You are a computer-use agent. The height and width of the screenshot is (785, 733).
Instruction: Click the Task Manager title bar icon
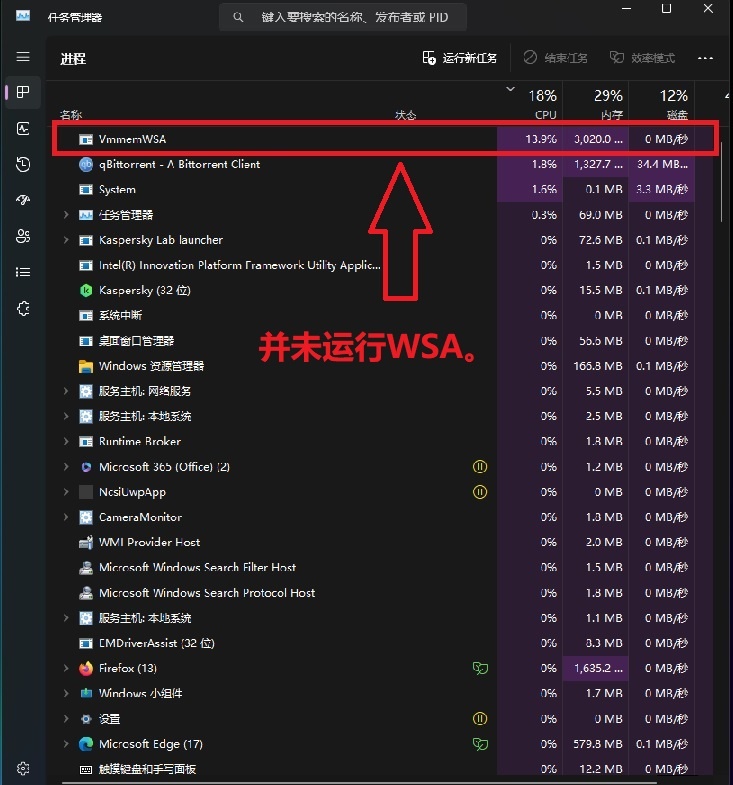23,16
